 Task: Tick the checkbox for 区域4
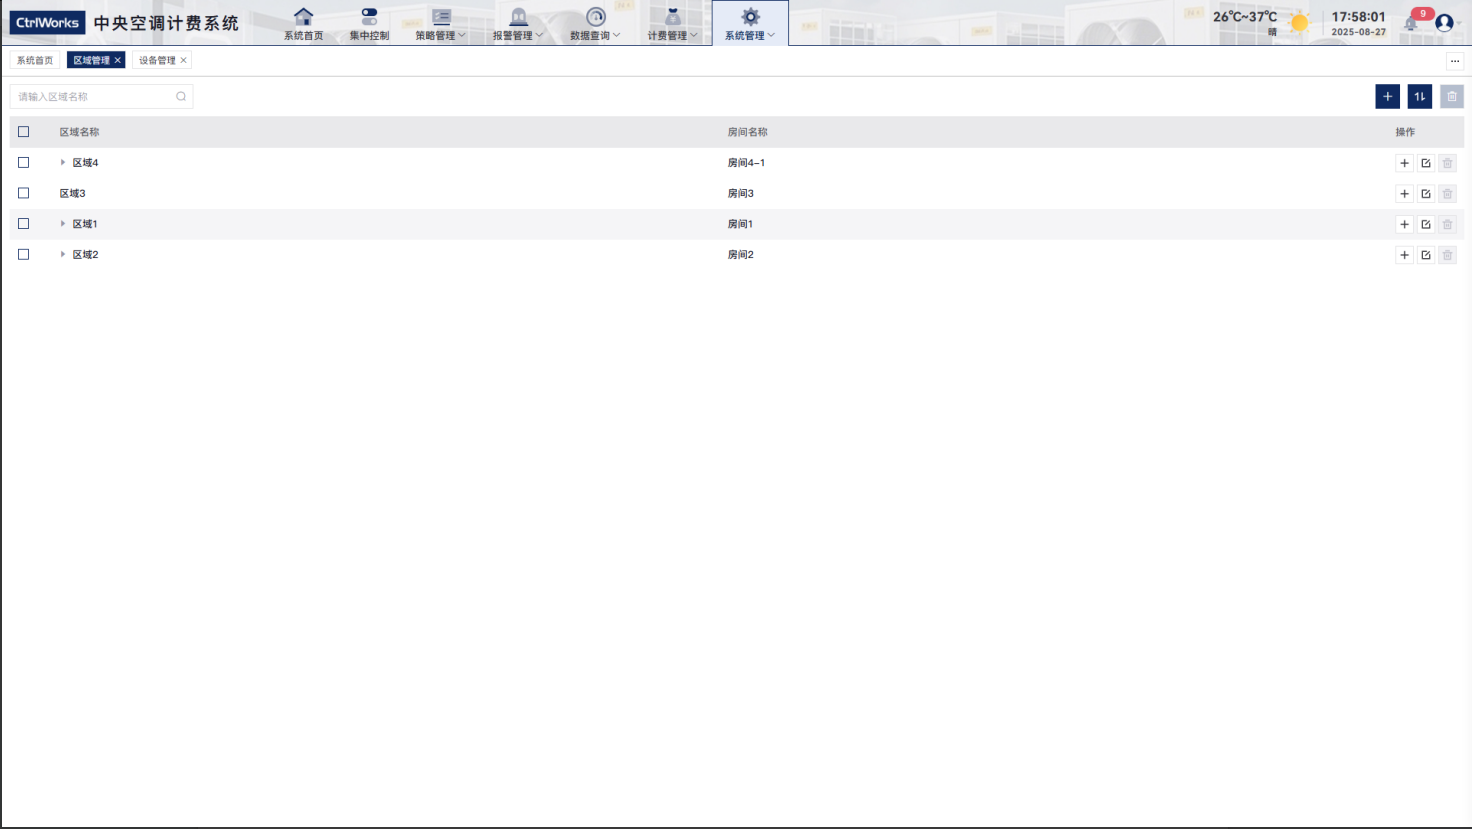(x=24, y=162)
